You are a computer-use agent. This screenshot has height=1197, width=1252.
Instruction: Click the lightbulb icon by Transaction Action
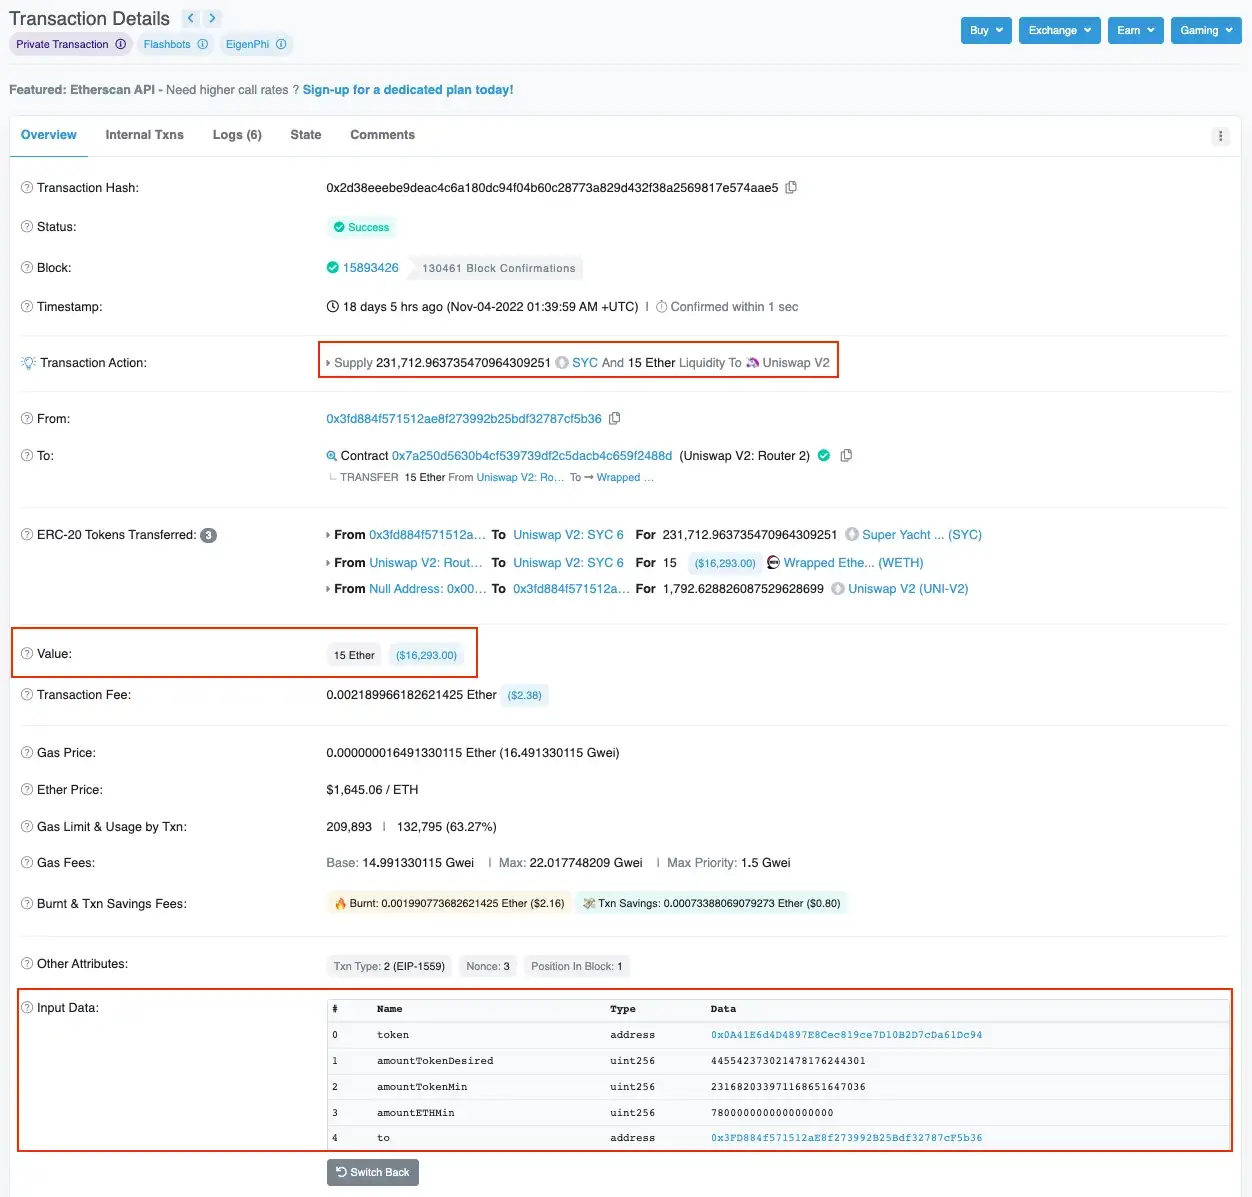click(x=28, y=362)
